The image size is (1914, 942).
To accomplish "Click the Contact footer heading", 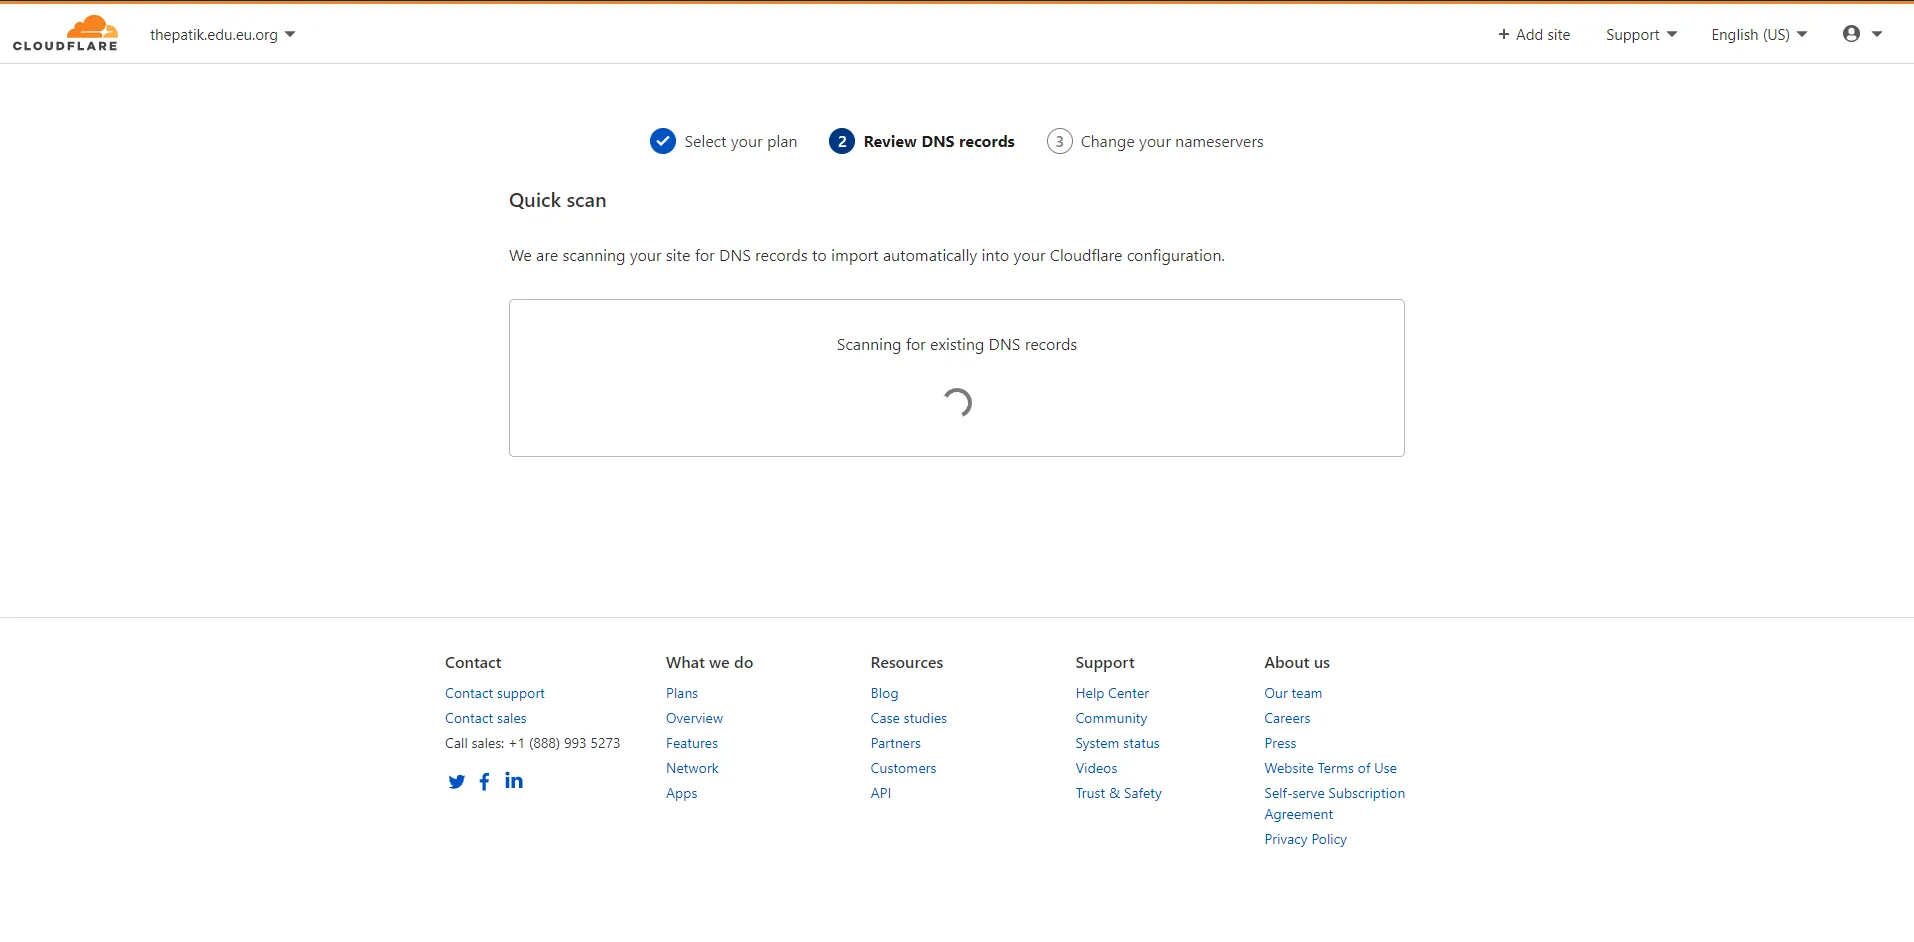I will pyautogui.click(x=473, y=662).
